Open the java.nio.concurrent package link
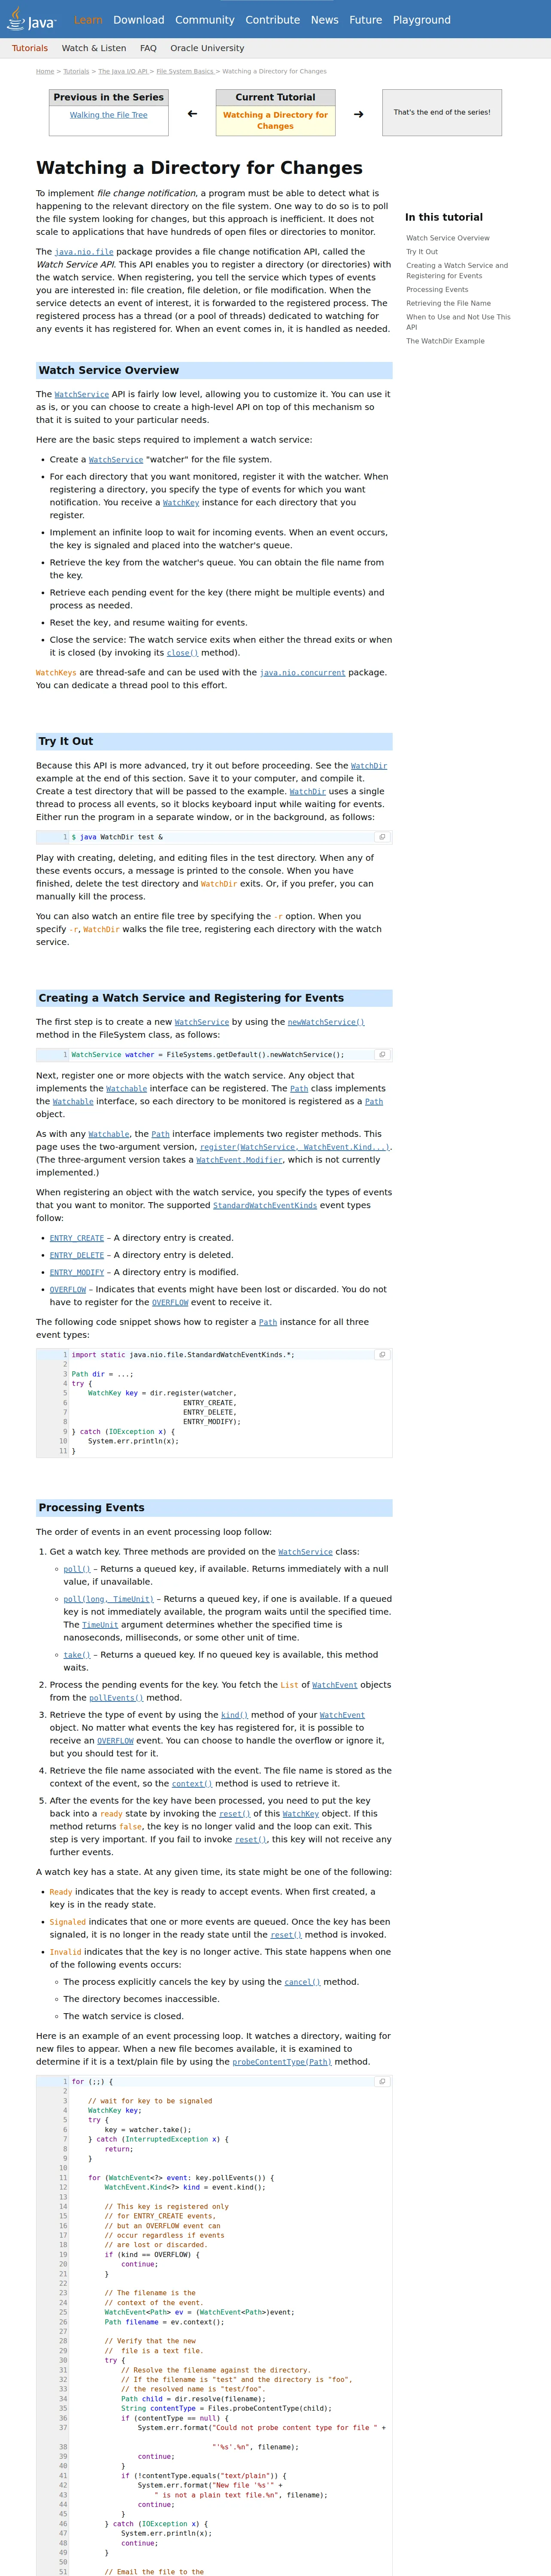The image size is (551, 2576). tap(303, 673)
